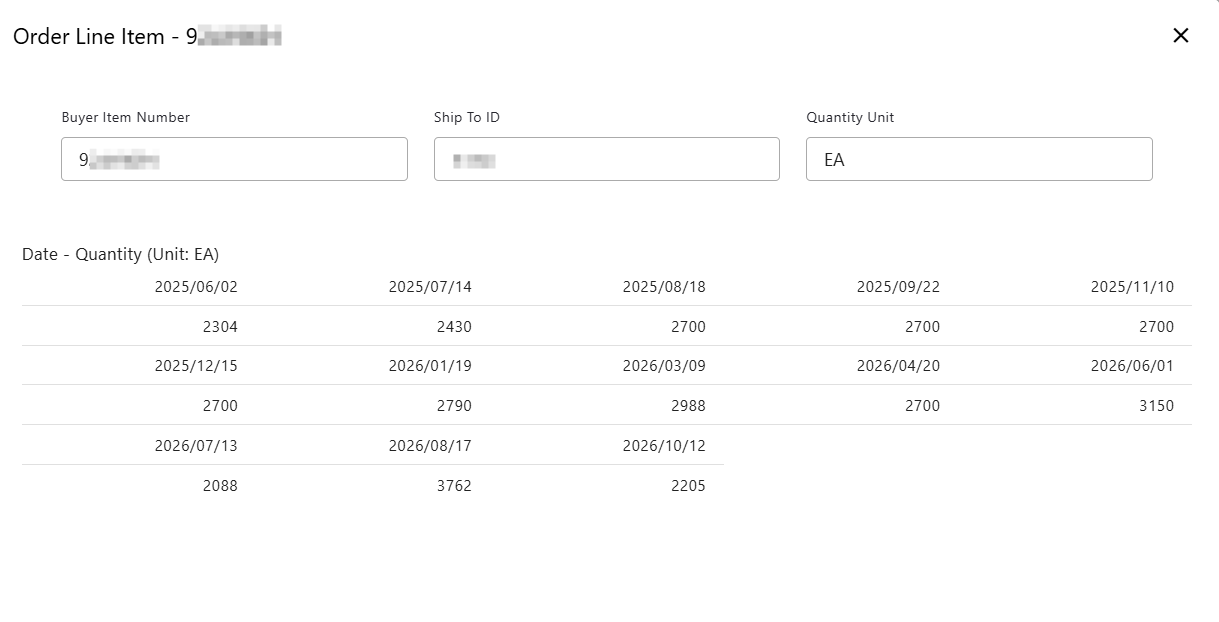
Task: Close the Order Line Item dialog
Action: click(1180, 36)
